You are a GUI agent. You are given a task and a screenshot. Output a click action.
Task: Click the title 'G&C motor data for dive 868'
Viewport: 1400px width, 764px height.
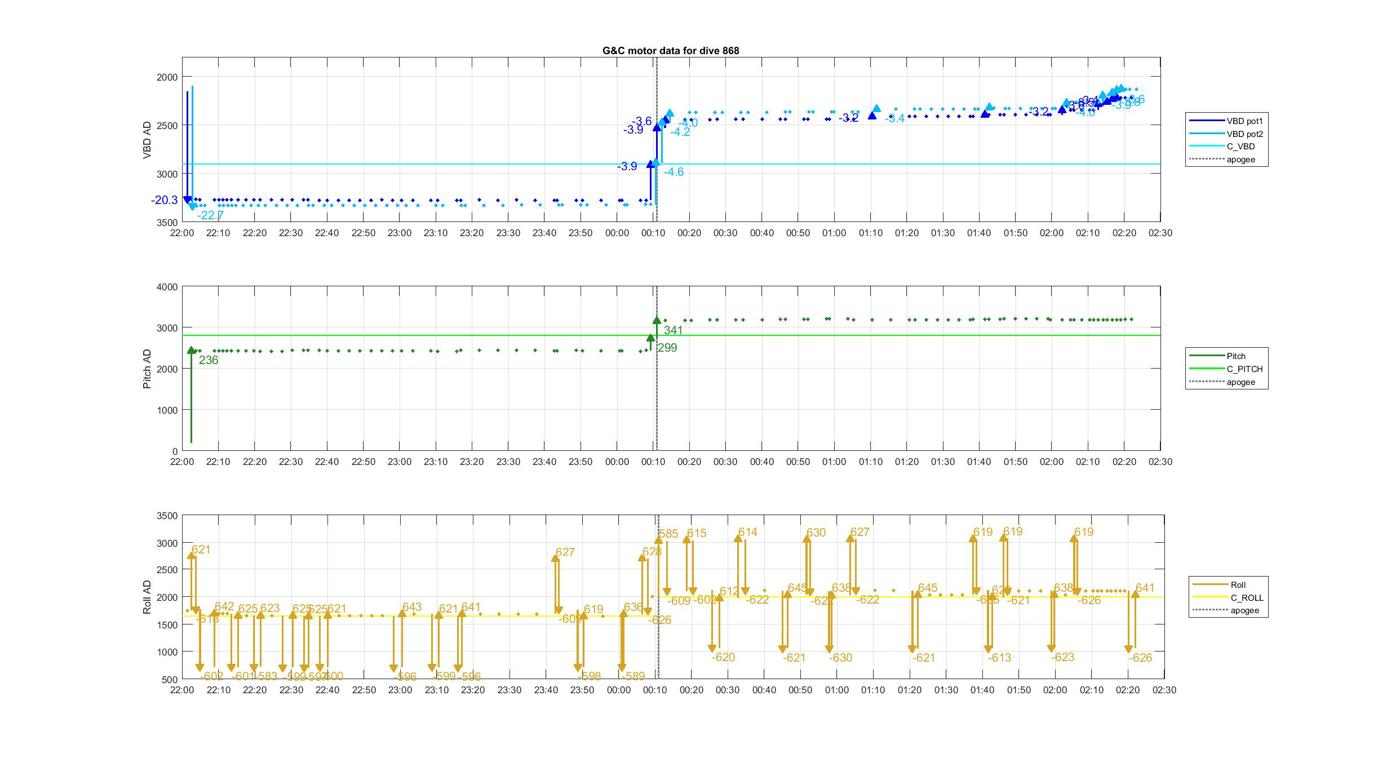pyautogui.click(x=670, y=50)
